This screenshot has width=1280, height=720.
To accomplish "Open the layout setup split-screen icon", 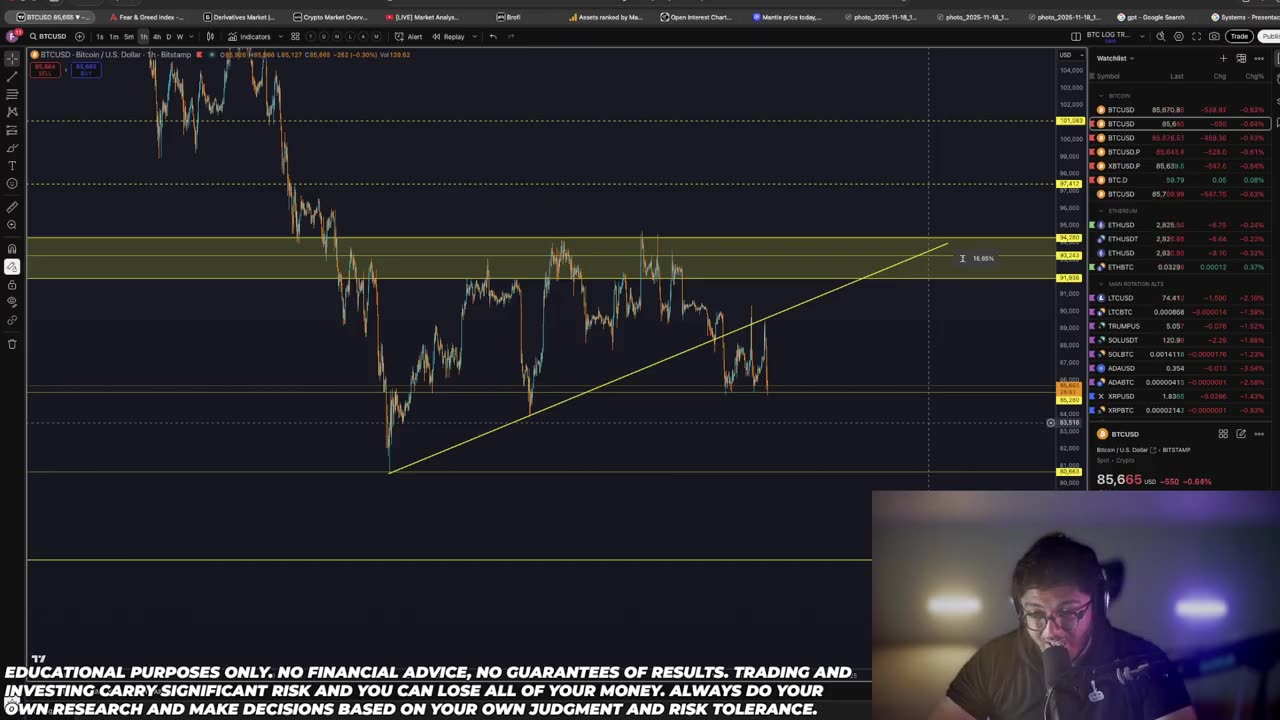I will pyautogui.click(x=1076, y=36).
